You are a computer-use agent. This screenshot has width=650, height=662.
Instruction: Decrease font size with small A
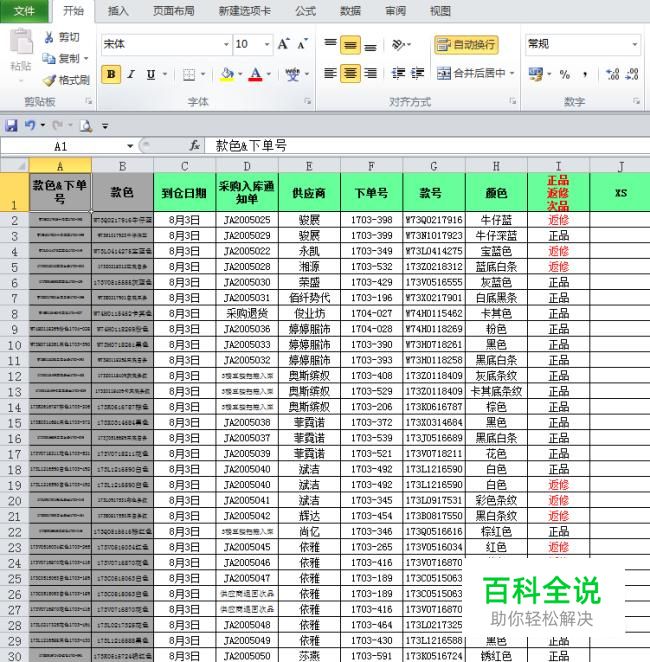(302, 44)
